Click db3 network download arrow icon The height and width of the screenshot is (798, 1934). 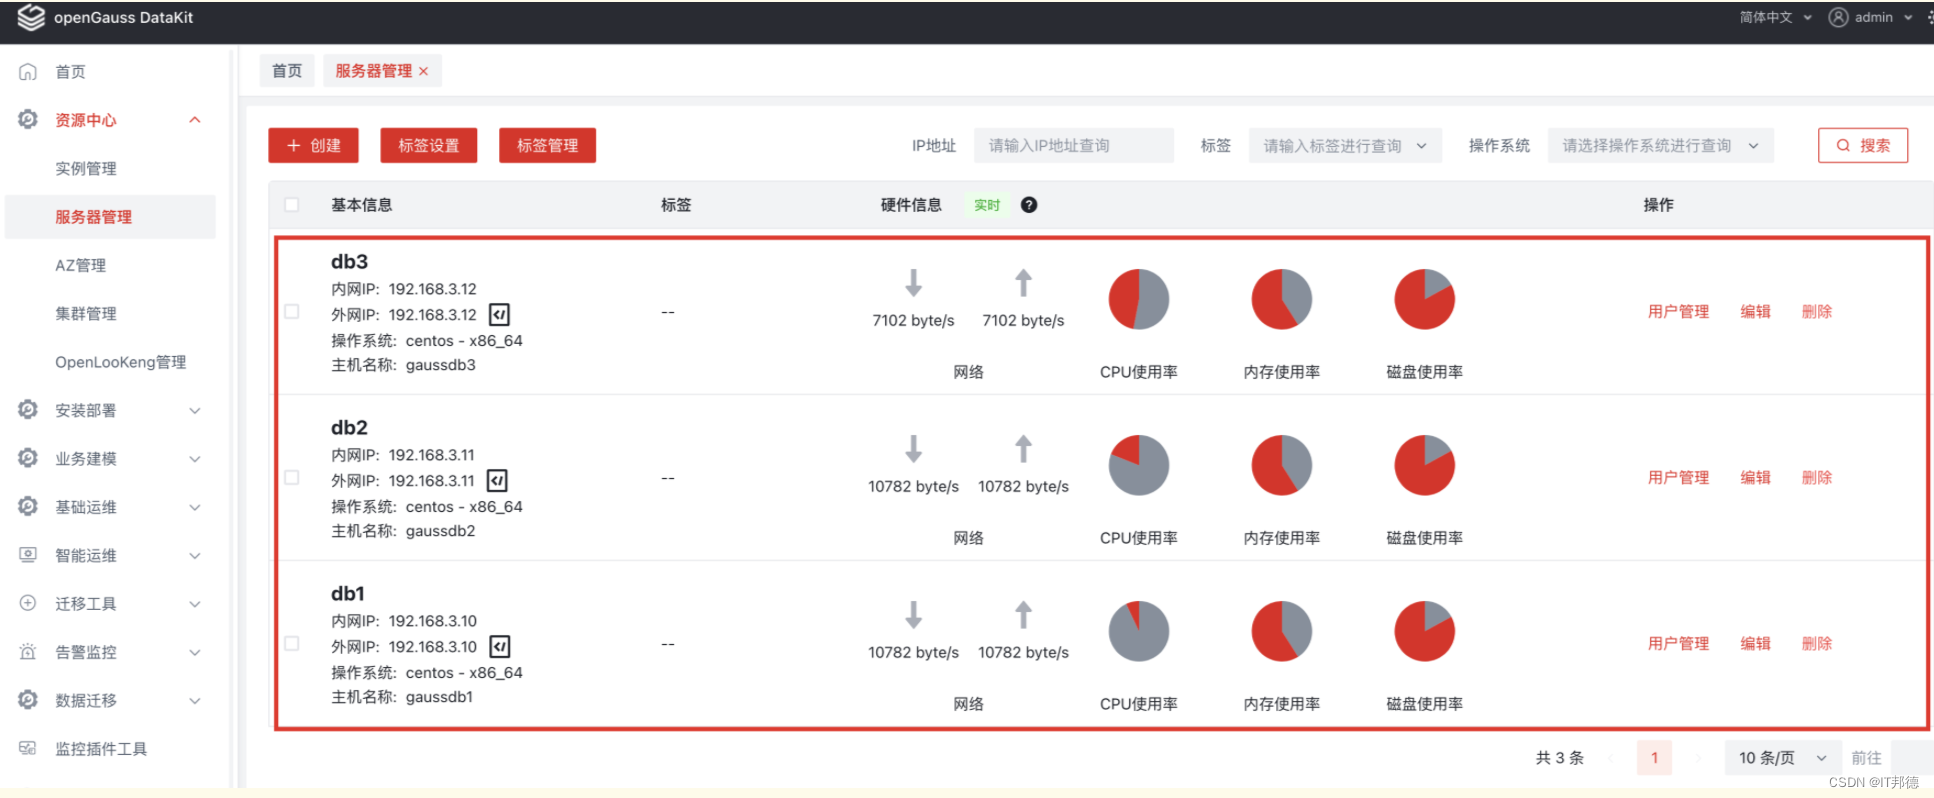click(913, 283)
